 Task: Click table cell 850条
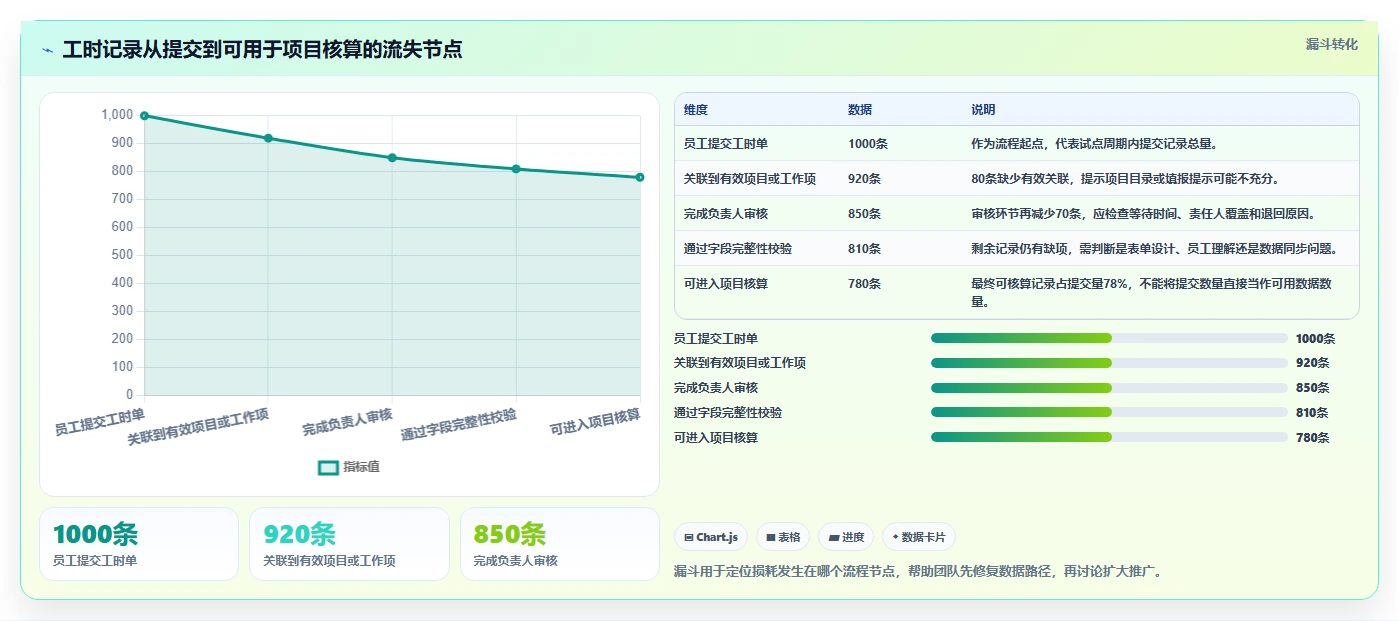click(x=864, y=214)
